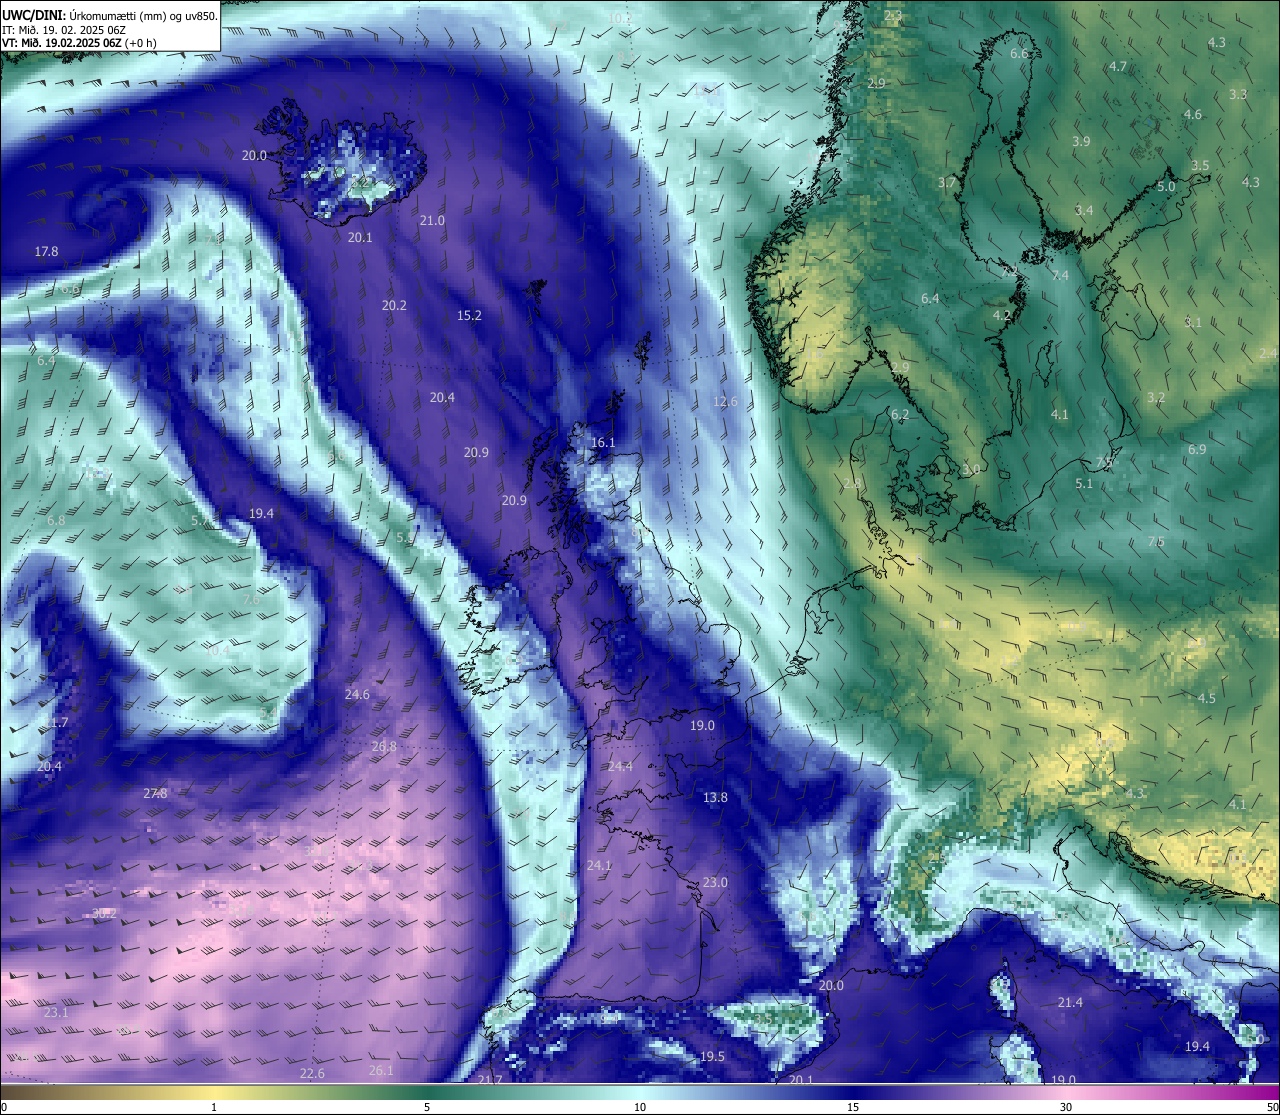
Task: Click the title text 'UWC/DINI: Úrkomumætti (mm) og uv850.'
Action: click(x=109, y=16)
